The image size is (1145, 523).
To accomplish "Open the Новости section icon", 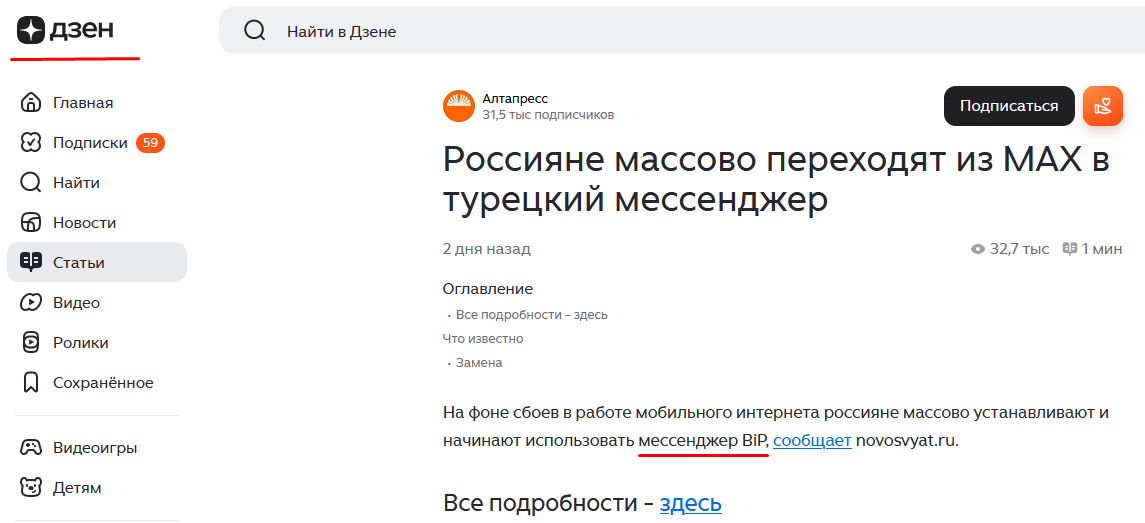I will [31, 223].
